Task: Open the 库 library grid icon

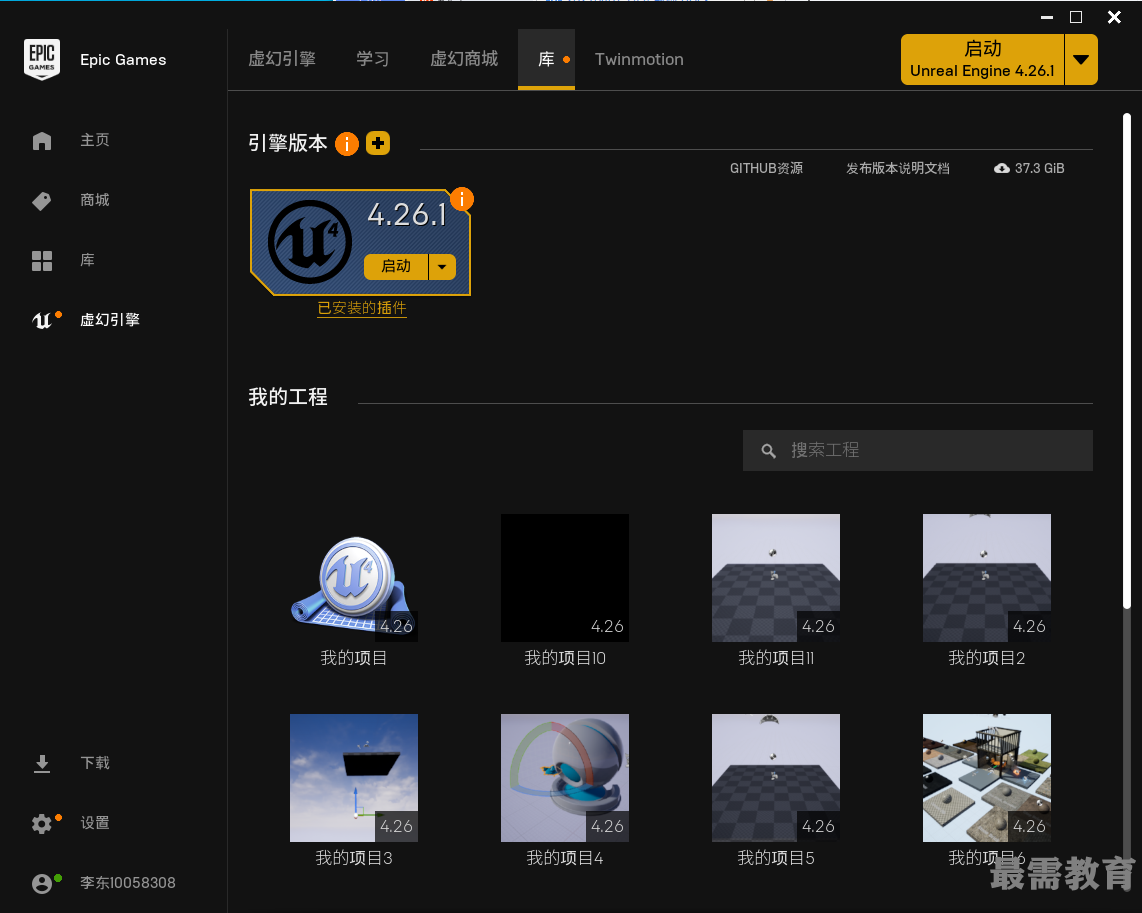Action: (x=42, y=261)
